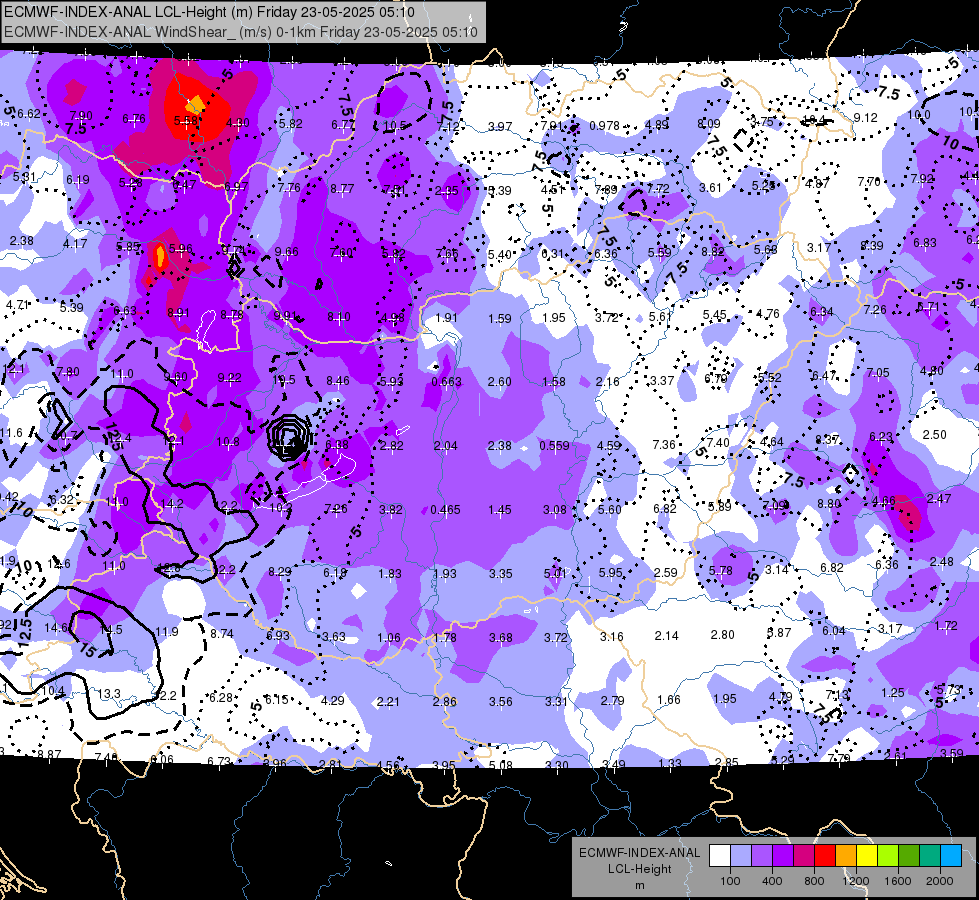This screenshot has height=900, width=979.
Task: Click the map value '8.29'
Action: click(280, 571)
